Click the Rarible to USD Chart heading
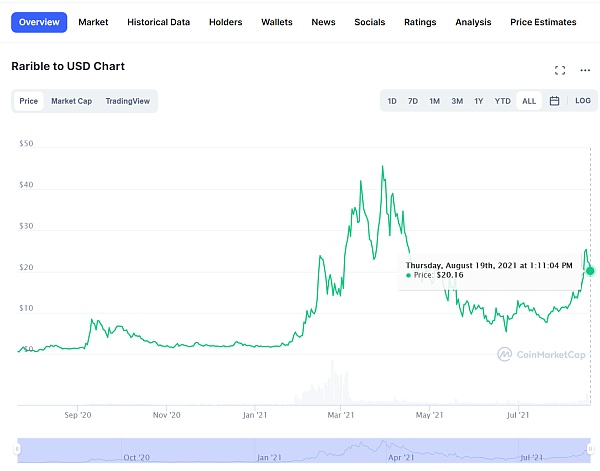 pyautogui.click(x=68, y=66)
